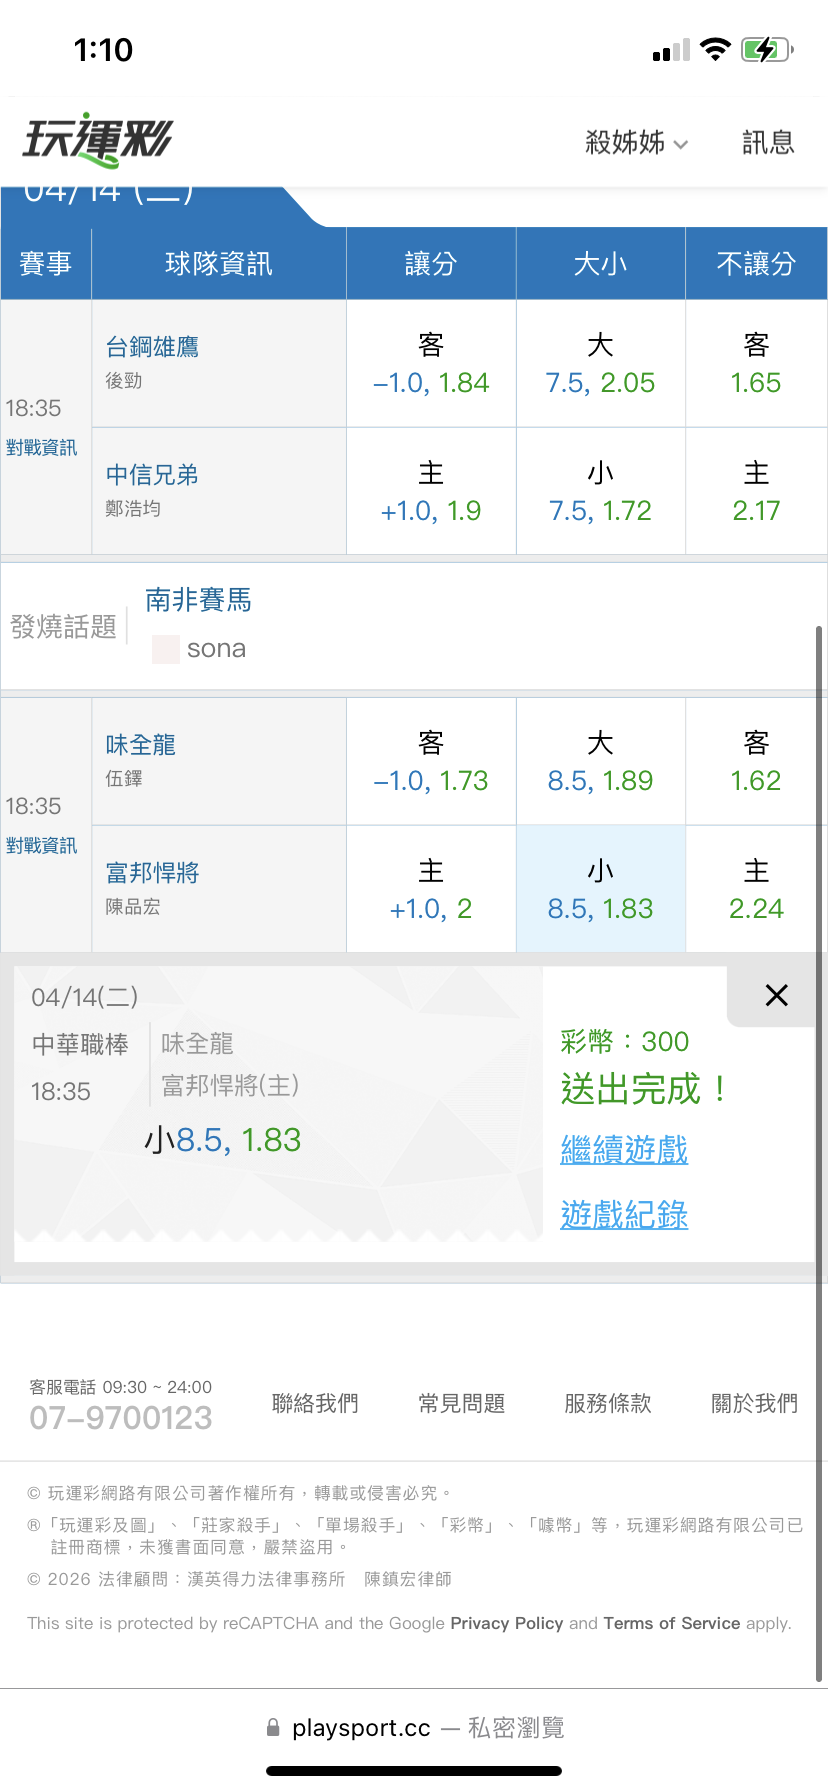The width and height of the screenshot is (828, 1792).
Task: Close the bet slip with X
Action: 776,995
